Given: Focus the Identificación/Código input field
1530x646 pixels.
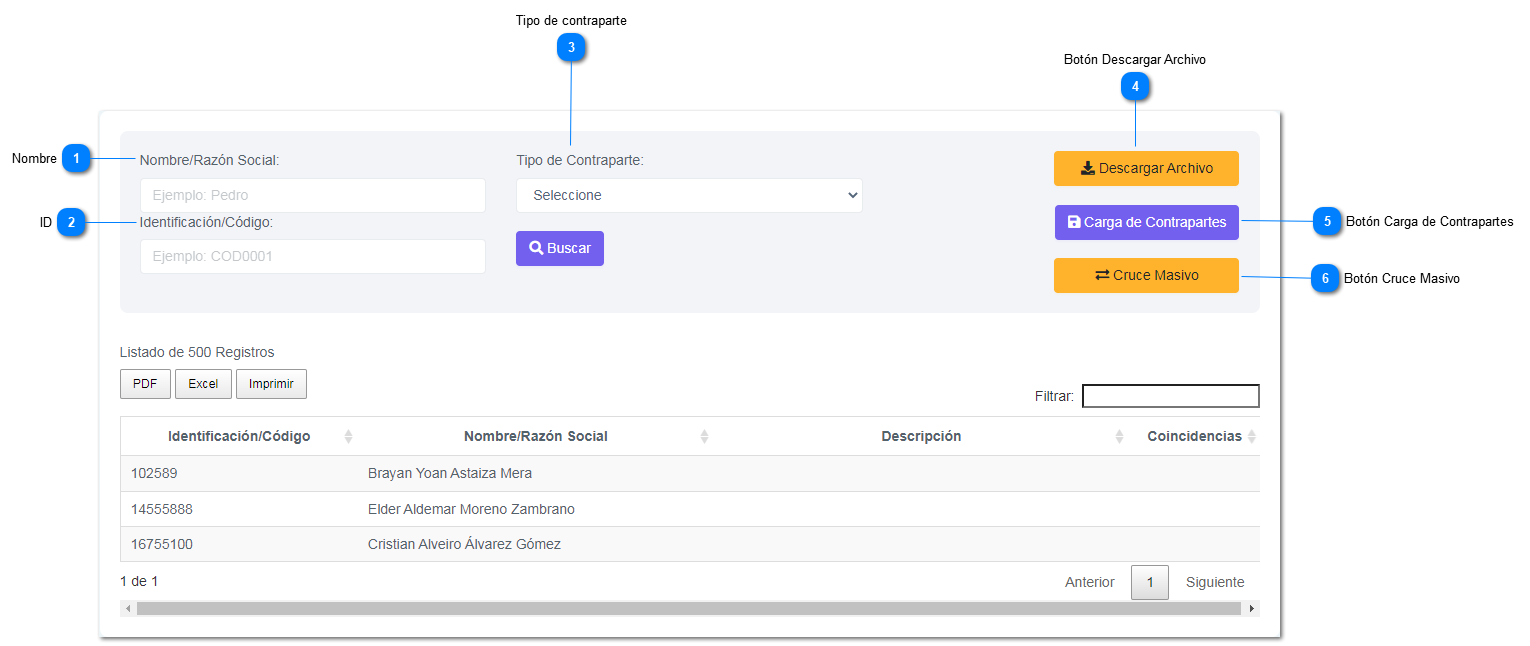Looking at the screenshot, I should (312, 257).
